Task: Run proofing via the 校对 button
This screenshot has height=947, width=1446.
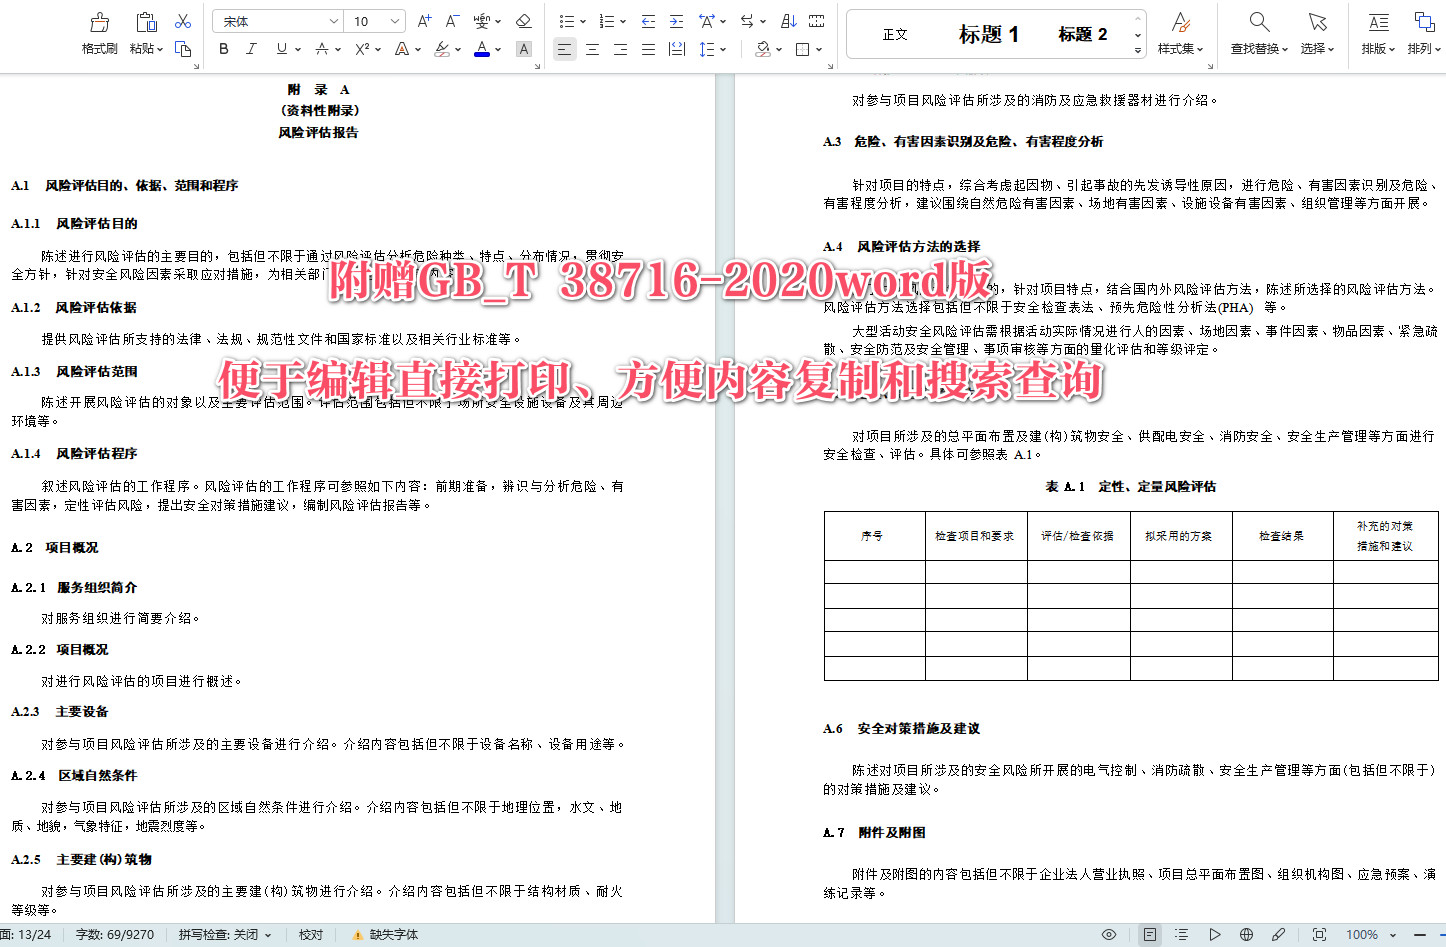Action: (x=311, y=934)
